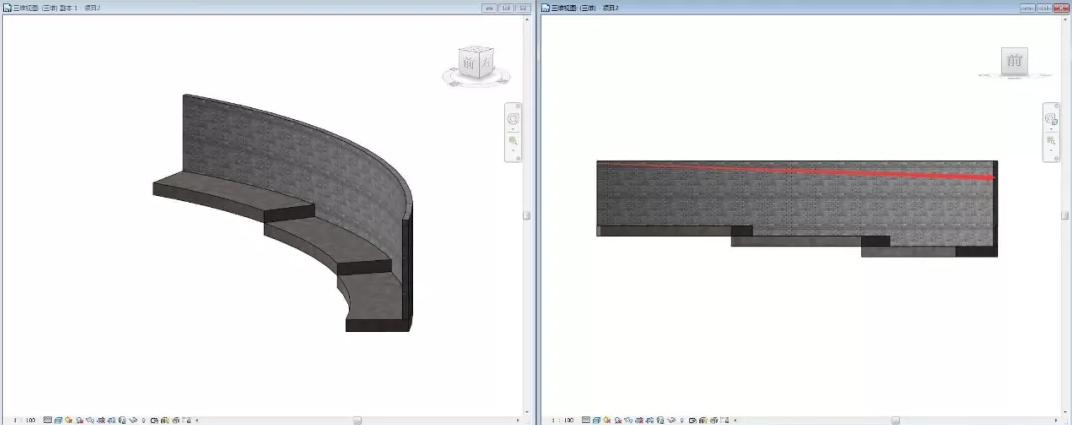The width and height of the screenshot is (1072, 425).
Task: Click the 右 face on left ViewCube
Action: pyautogui.click(x=485, y=62)
